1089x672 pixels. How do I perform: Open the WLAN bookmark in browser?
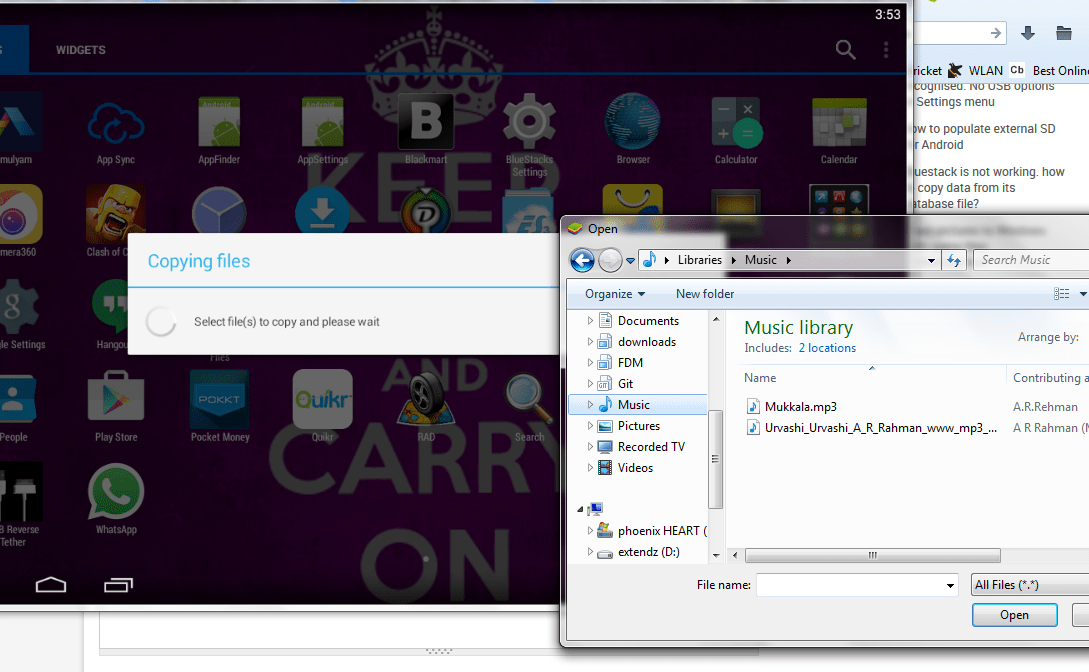pos(976,70)
